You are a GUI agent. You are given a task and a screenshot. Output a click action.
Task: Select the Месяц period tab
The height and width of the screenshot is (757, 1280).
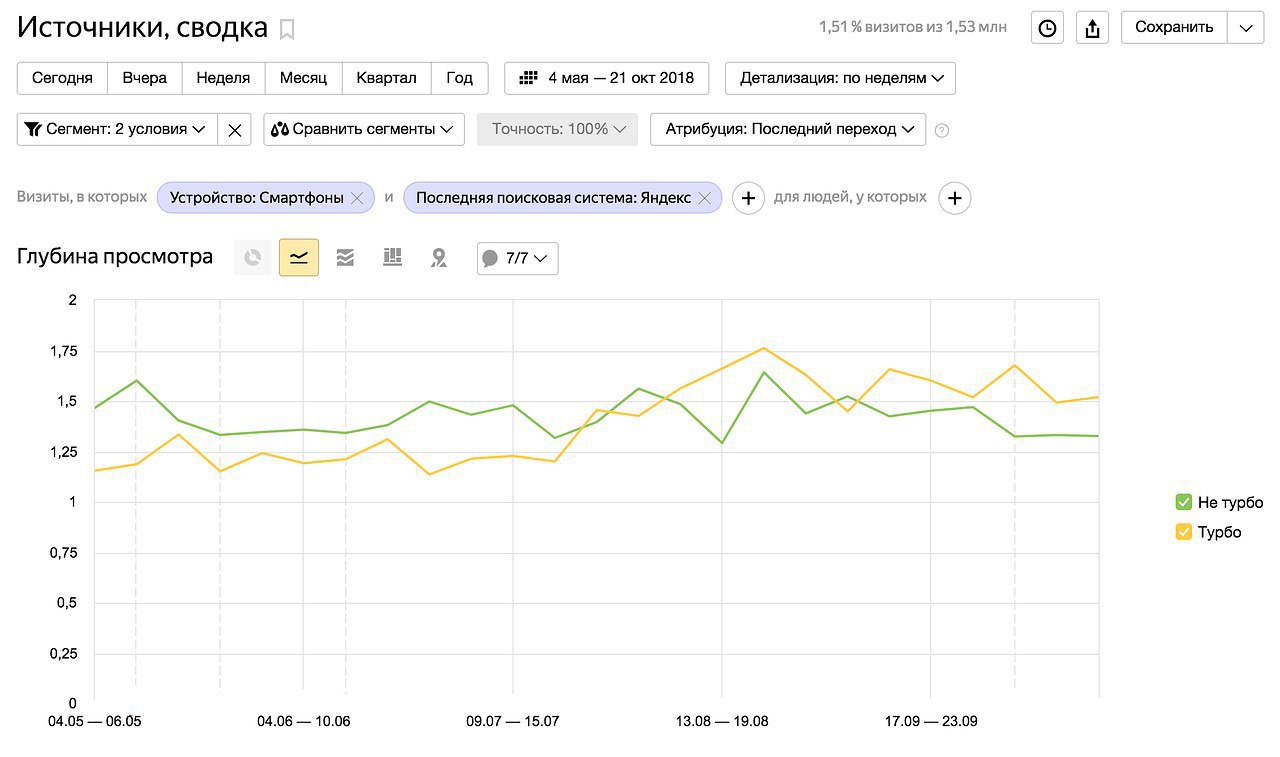tap(303, 78)
